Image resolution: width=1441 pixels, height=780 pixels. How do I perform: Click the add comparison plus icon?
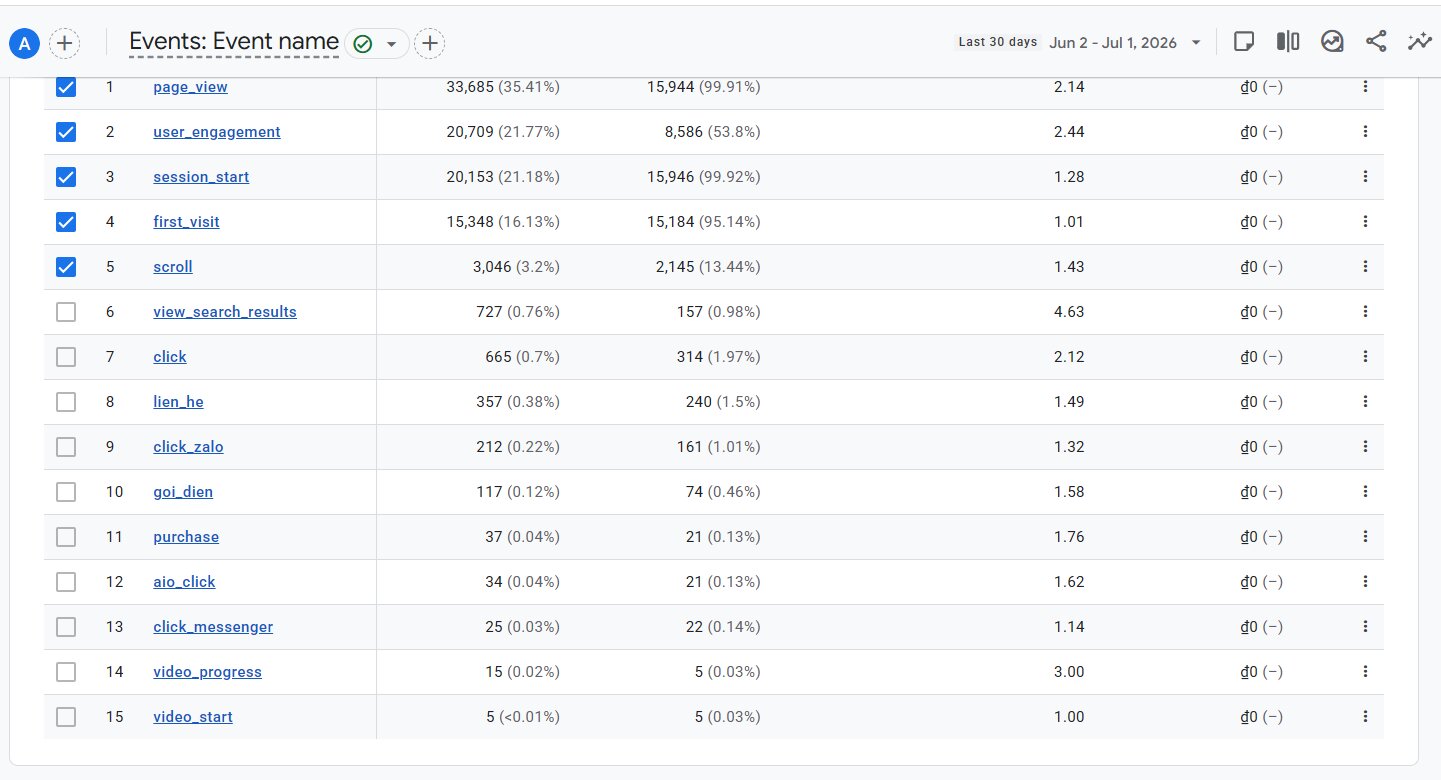tap(64, 43)
